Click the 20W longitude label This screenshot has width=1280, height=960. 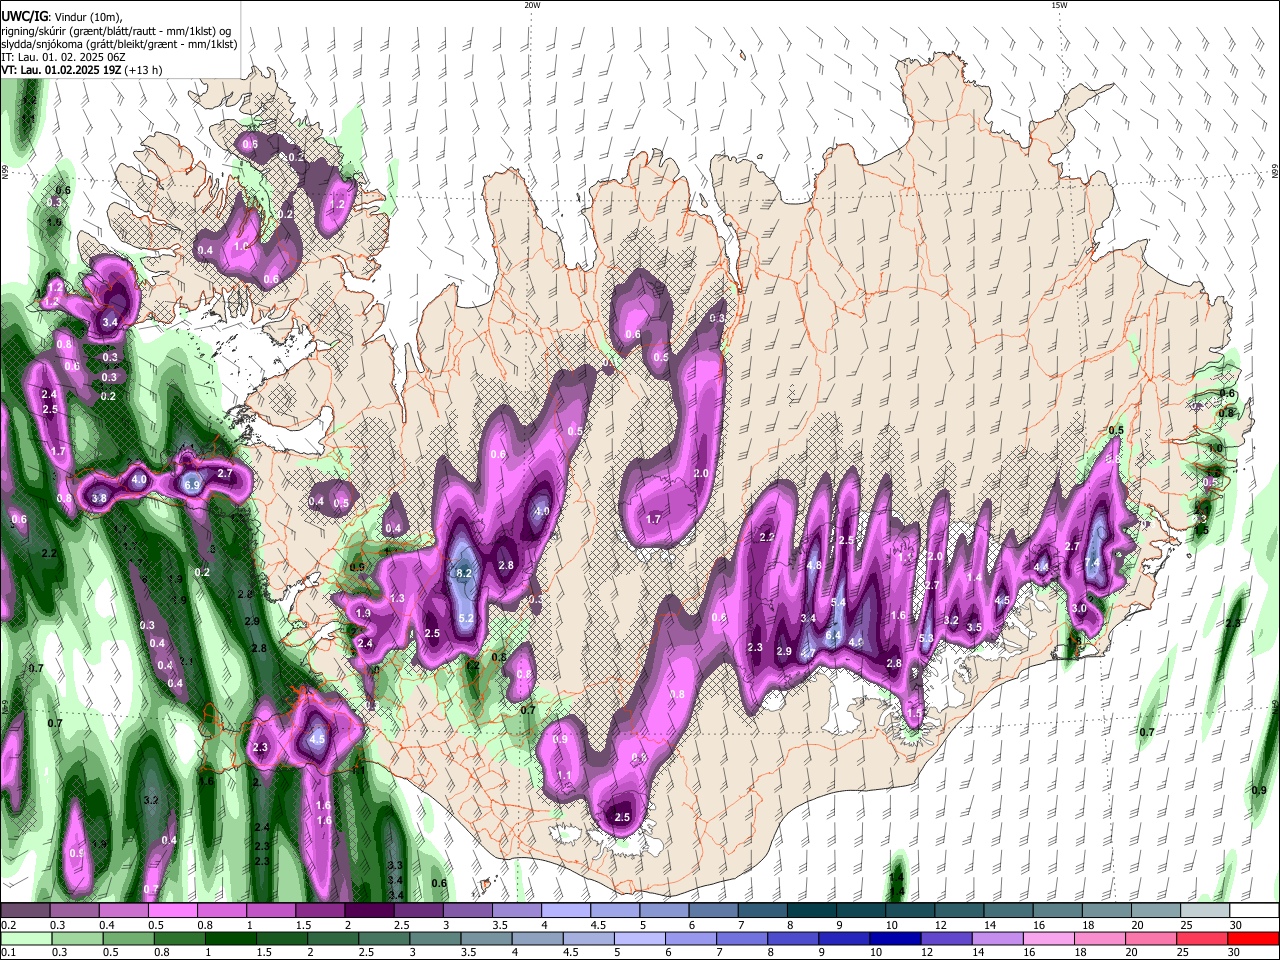point(532,5)
